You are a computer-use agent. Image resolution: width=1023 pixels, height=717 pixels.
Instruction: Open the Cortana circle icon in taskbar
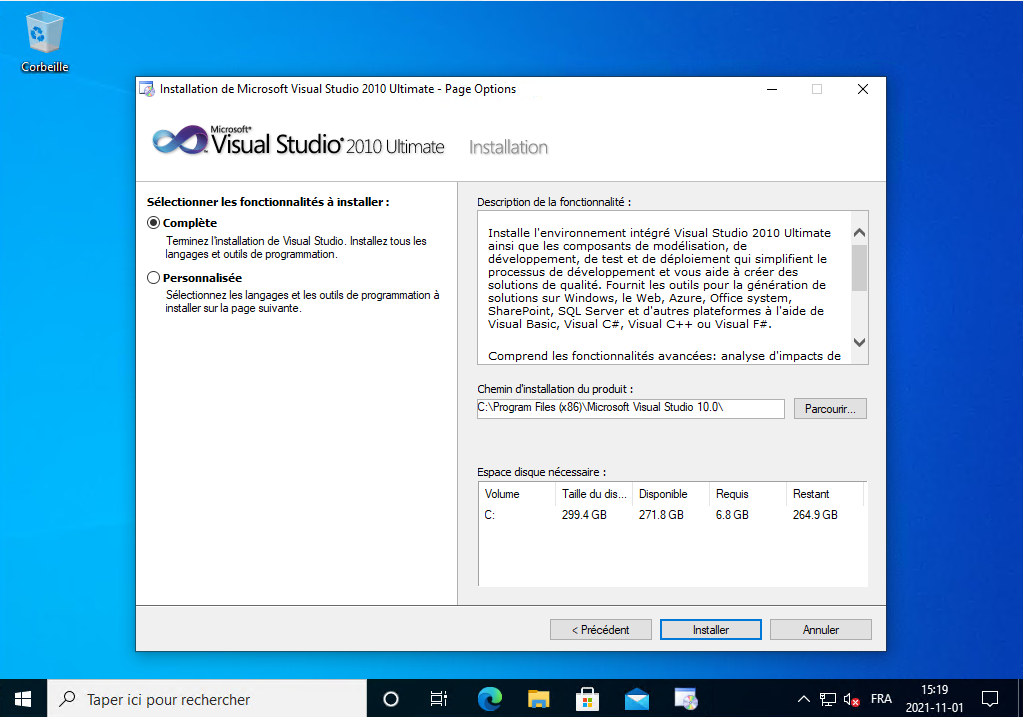point(391,699)
